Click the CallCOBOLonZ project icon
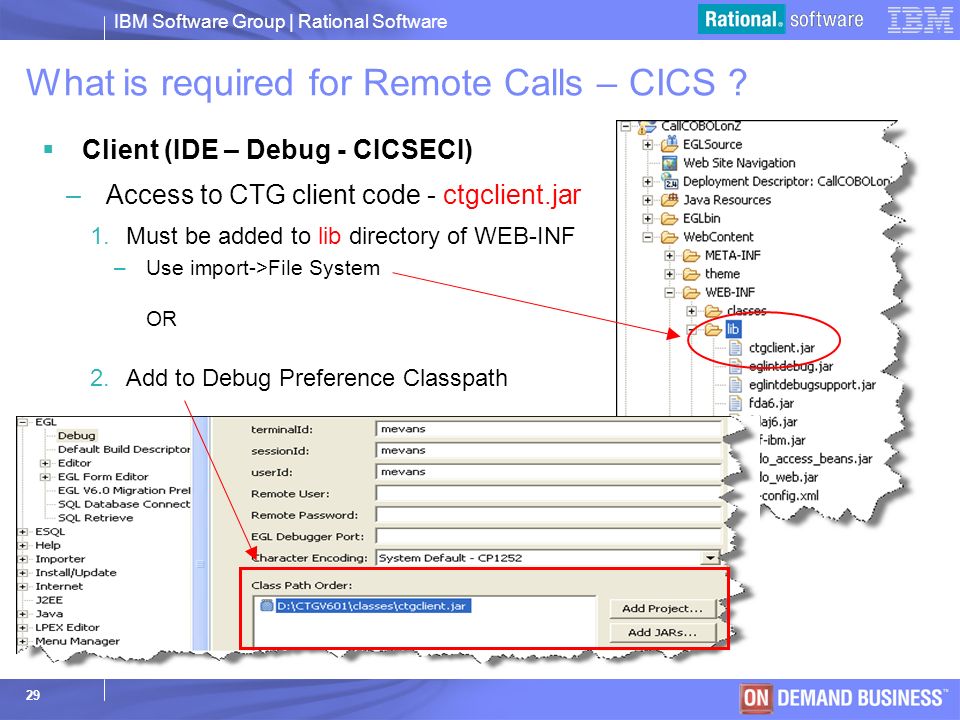This screenshot has width=960, height=720. tap(647, 127)
